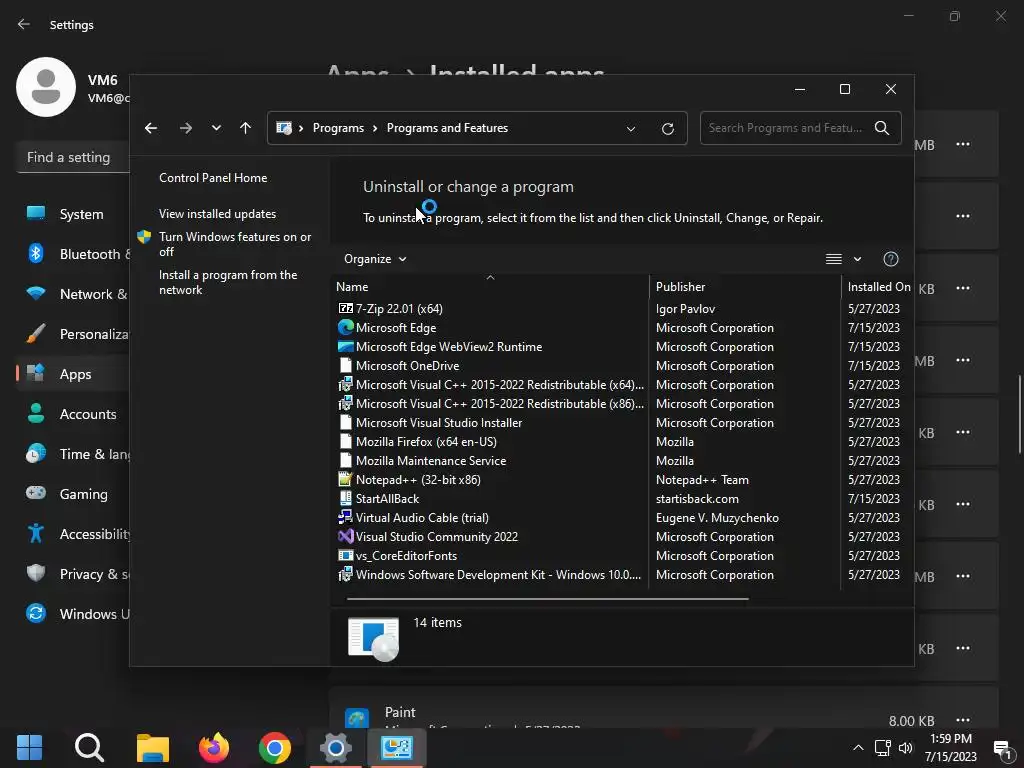Click startisback.com publisher cell
Viewport: 1024px width, 768px height.
tap(697, 498)
